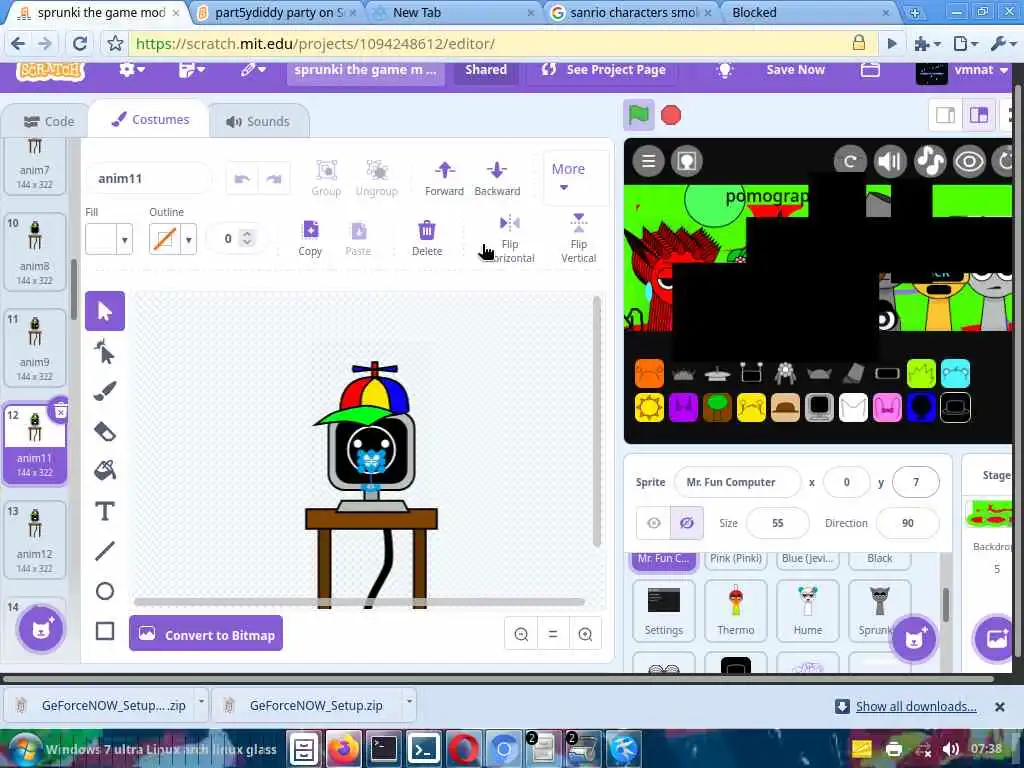
Task: Switch to the Code tab
Action: click(48, 121)
